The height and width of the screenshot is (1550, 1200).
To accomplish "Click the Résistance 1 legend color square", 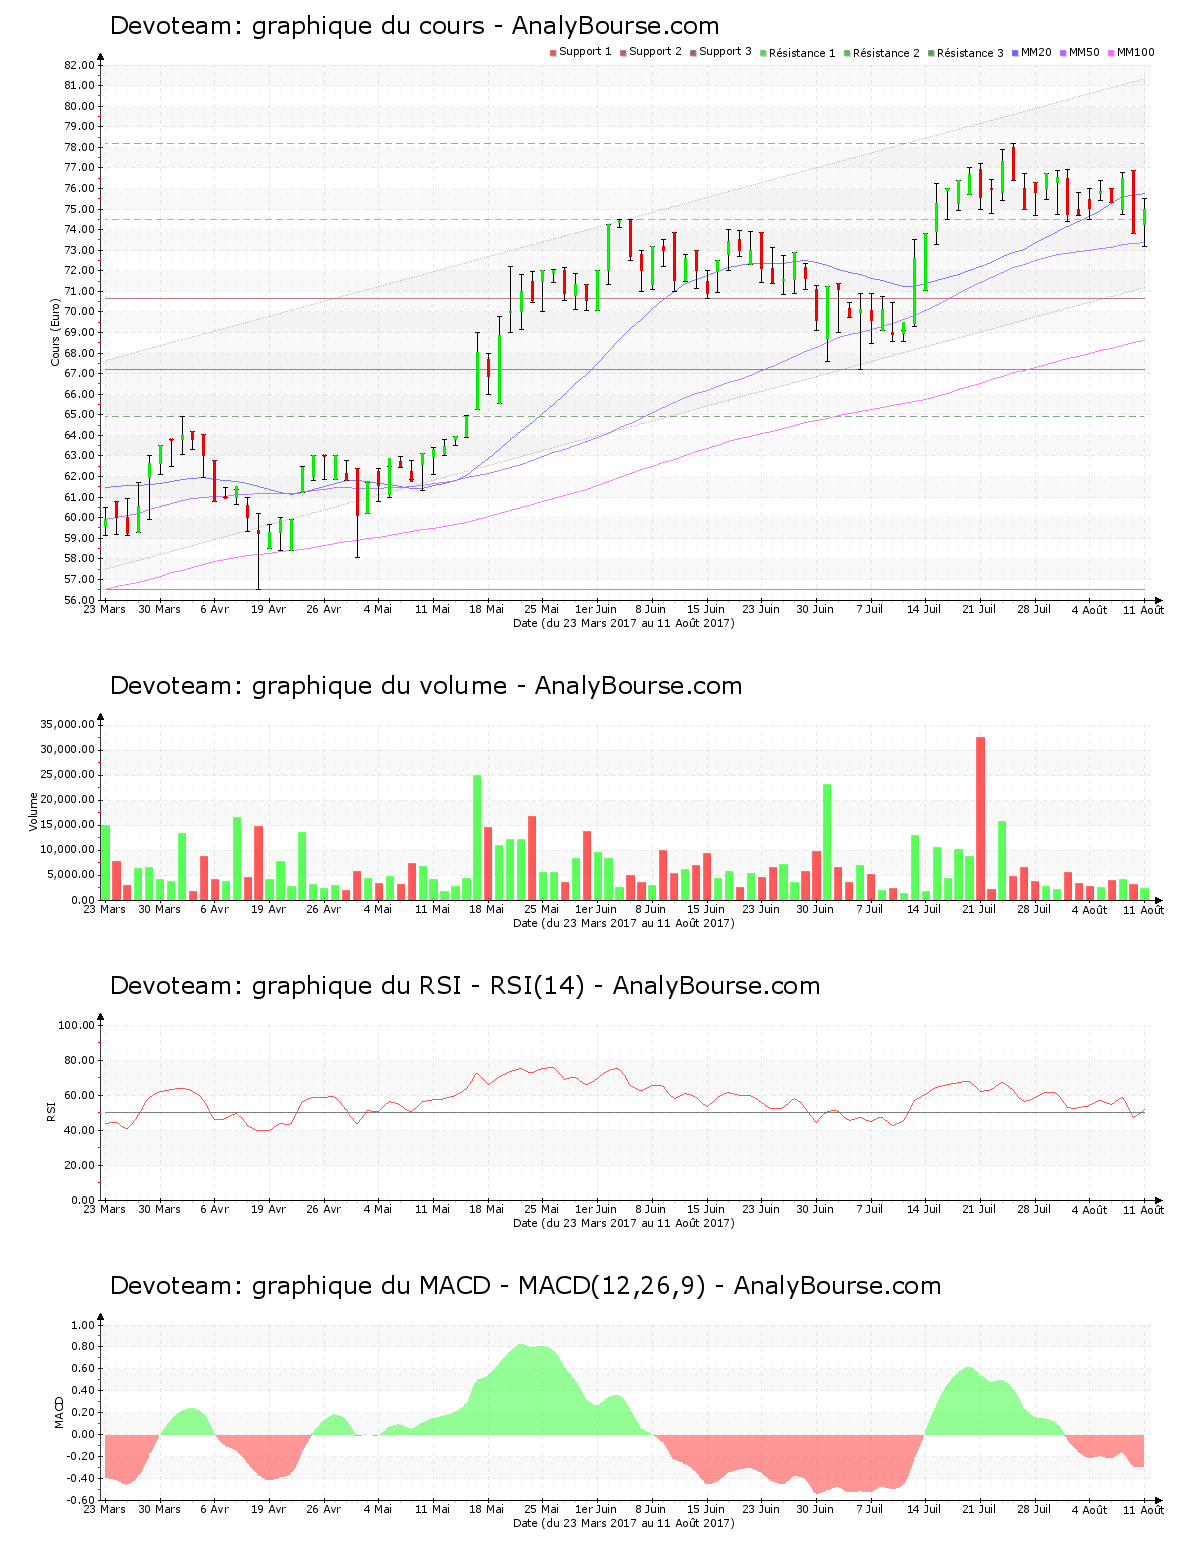I will [x=763, y=52].
